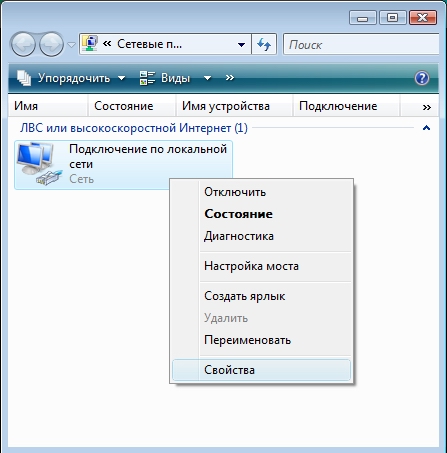This screenshot has width=447, height=453.
Task: Click the Упорядочить stacked pages icon
Action: click(24, 78)
